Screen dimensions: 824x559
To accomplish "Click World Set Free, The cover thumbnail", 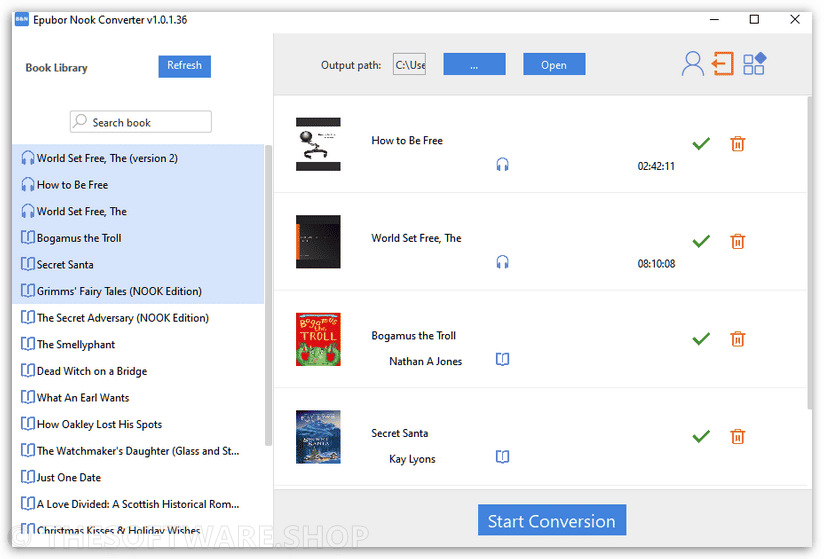I will click(318, 242).
